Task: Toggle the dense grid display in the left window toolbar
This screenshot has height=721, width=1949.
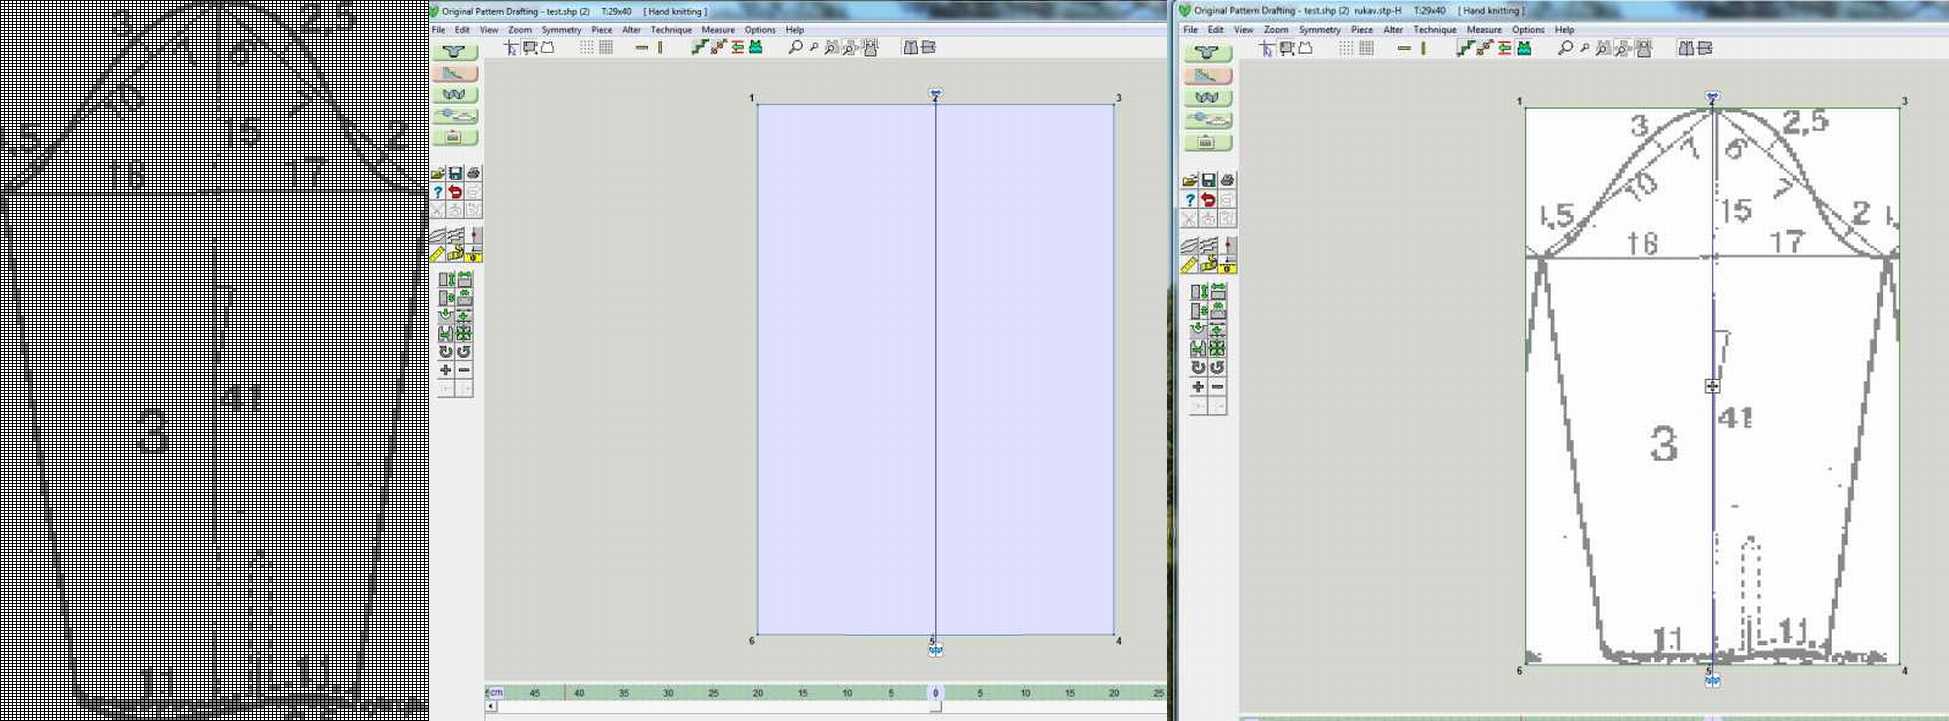Action: pyautogui.click(x=606, y=47)
